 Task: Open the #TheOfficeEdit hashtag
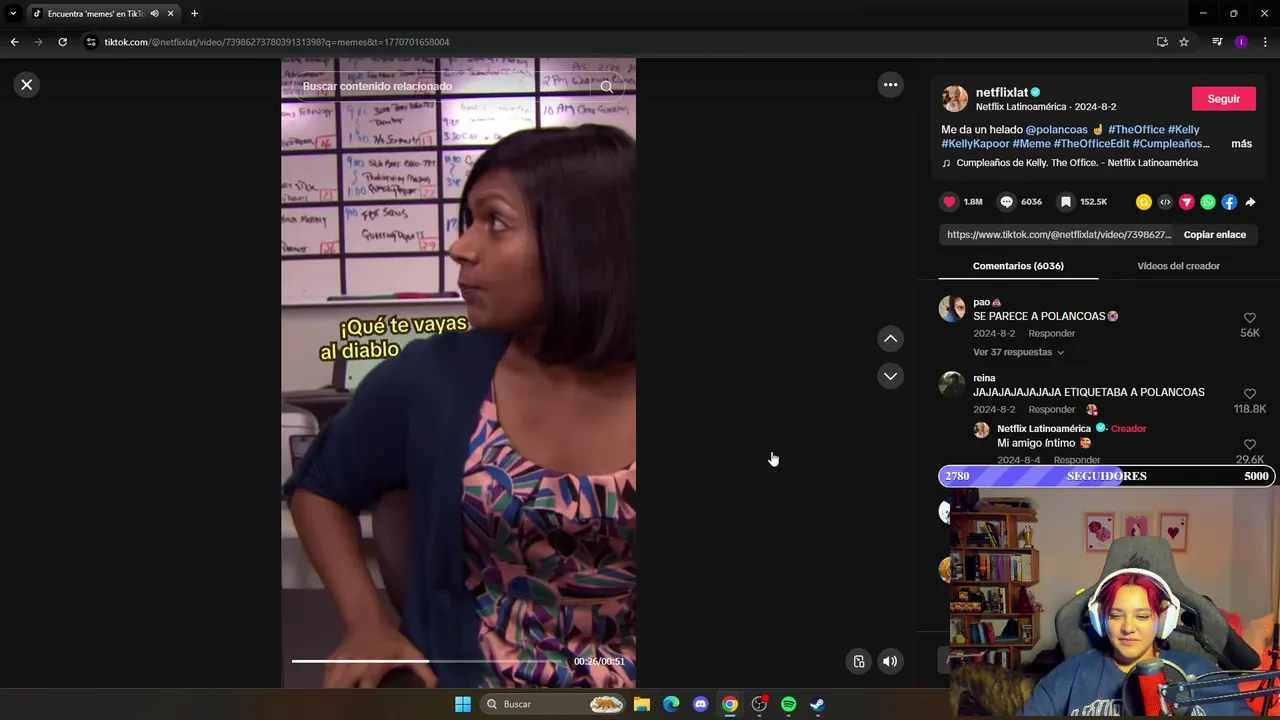pyautogui.click(x=1091, y=144)
